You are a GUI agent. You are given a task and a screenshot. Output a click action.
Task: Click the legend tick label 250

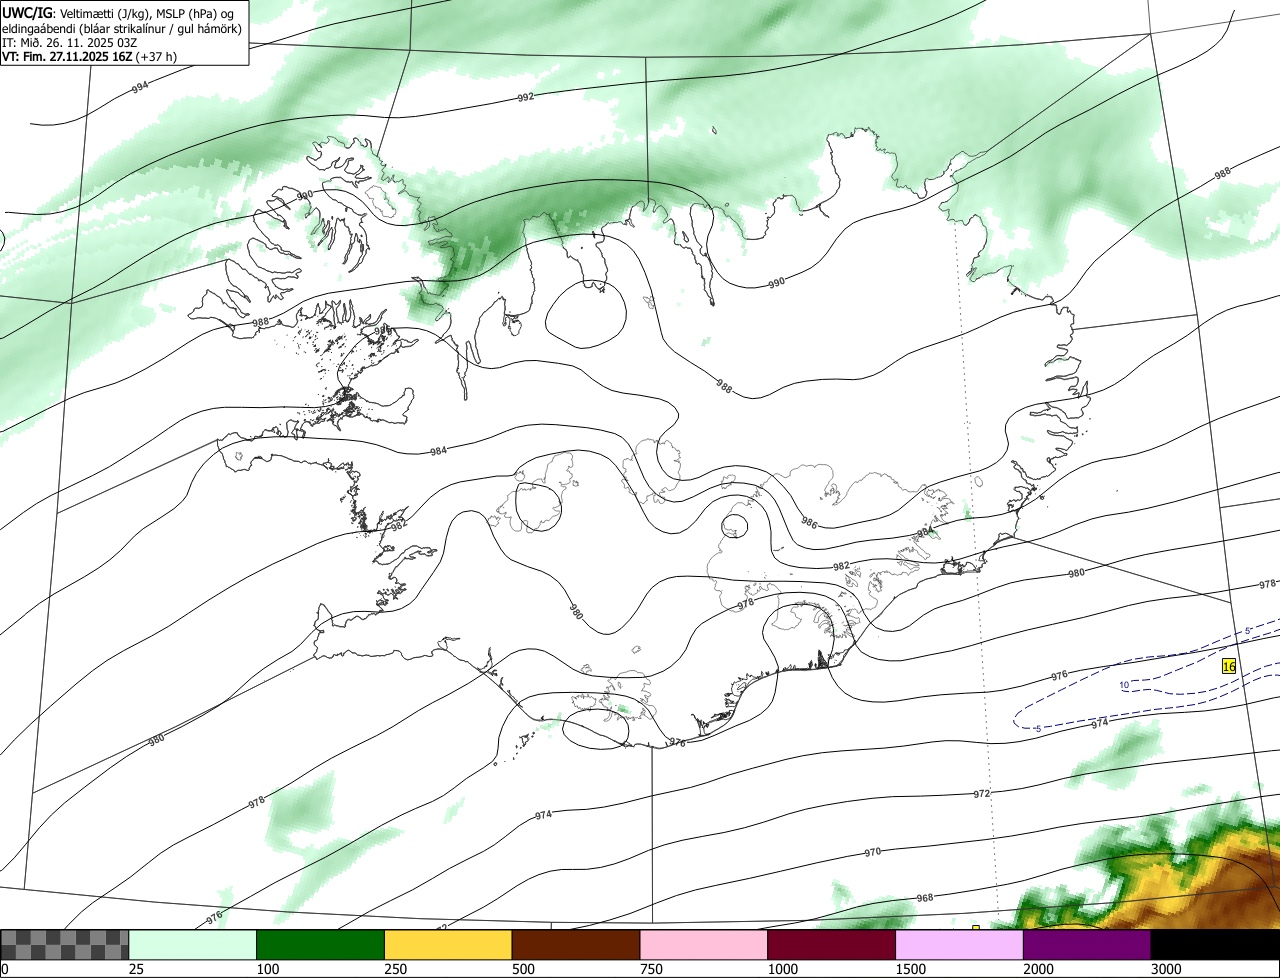click(x=396, y=969)
